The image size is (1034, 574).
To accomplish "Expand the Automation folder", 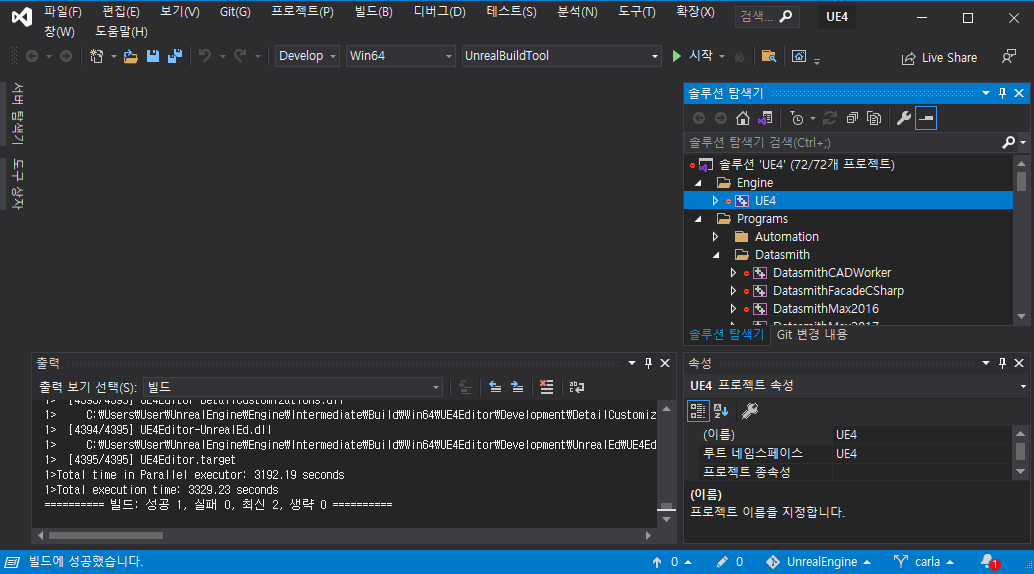I will [715, 237].
